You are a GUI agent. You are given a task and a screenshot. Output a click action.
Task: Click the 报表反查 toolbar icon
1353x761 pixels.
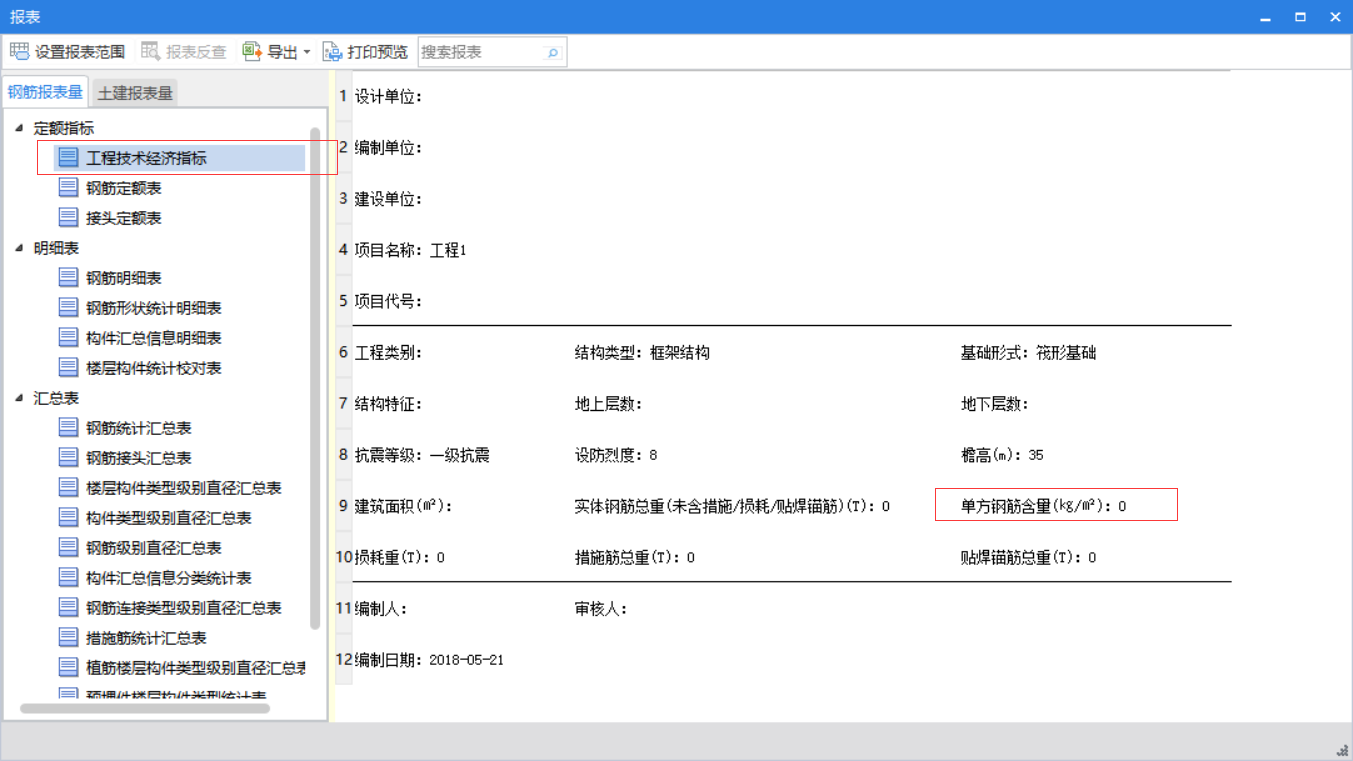[151, 51]
